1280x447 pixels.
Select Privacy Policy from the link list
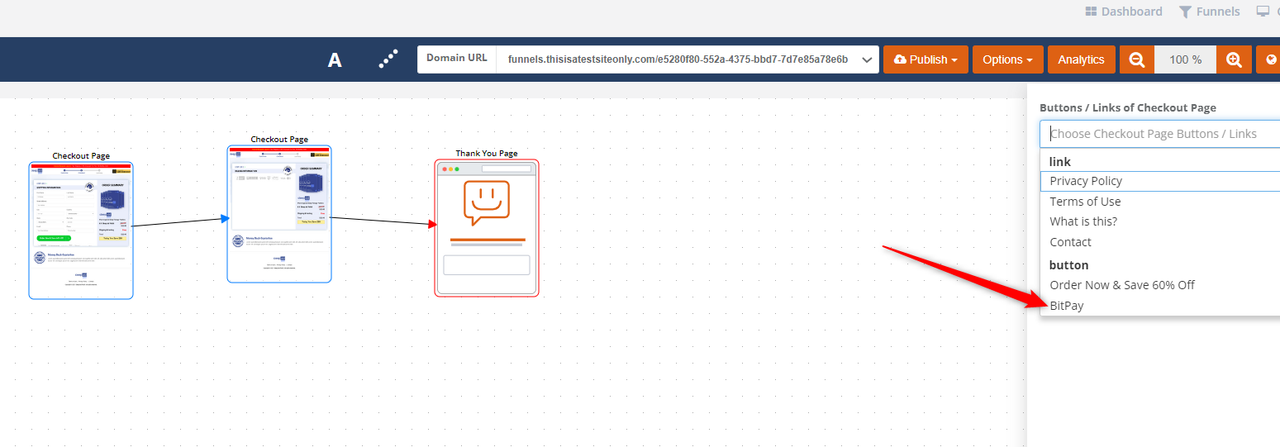(x=1086, y=181)
